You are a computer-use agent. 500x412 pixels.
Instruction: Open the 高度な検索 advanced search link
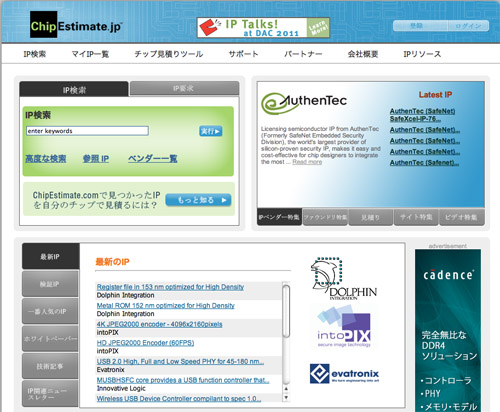pyautogui.click(x=46, y=159)
